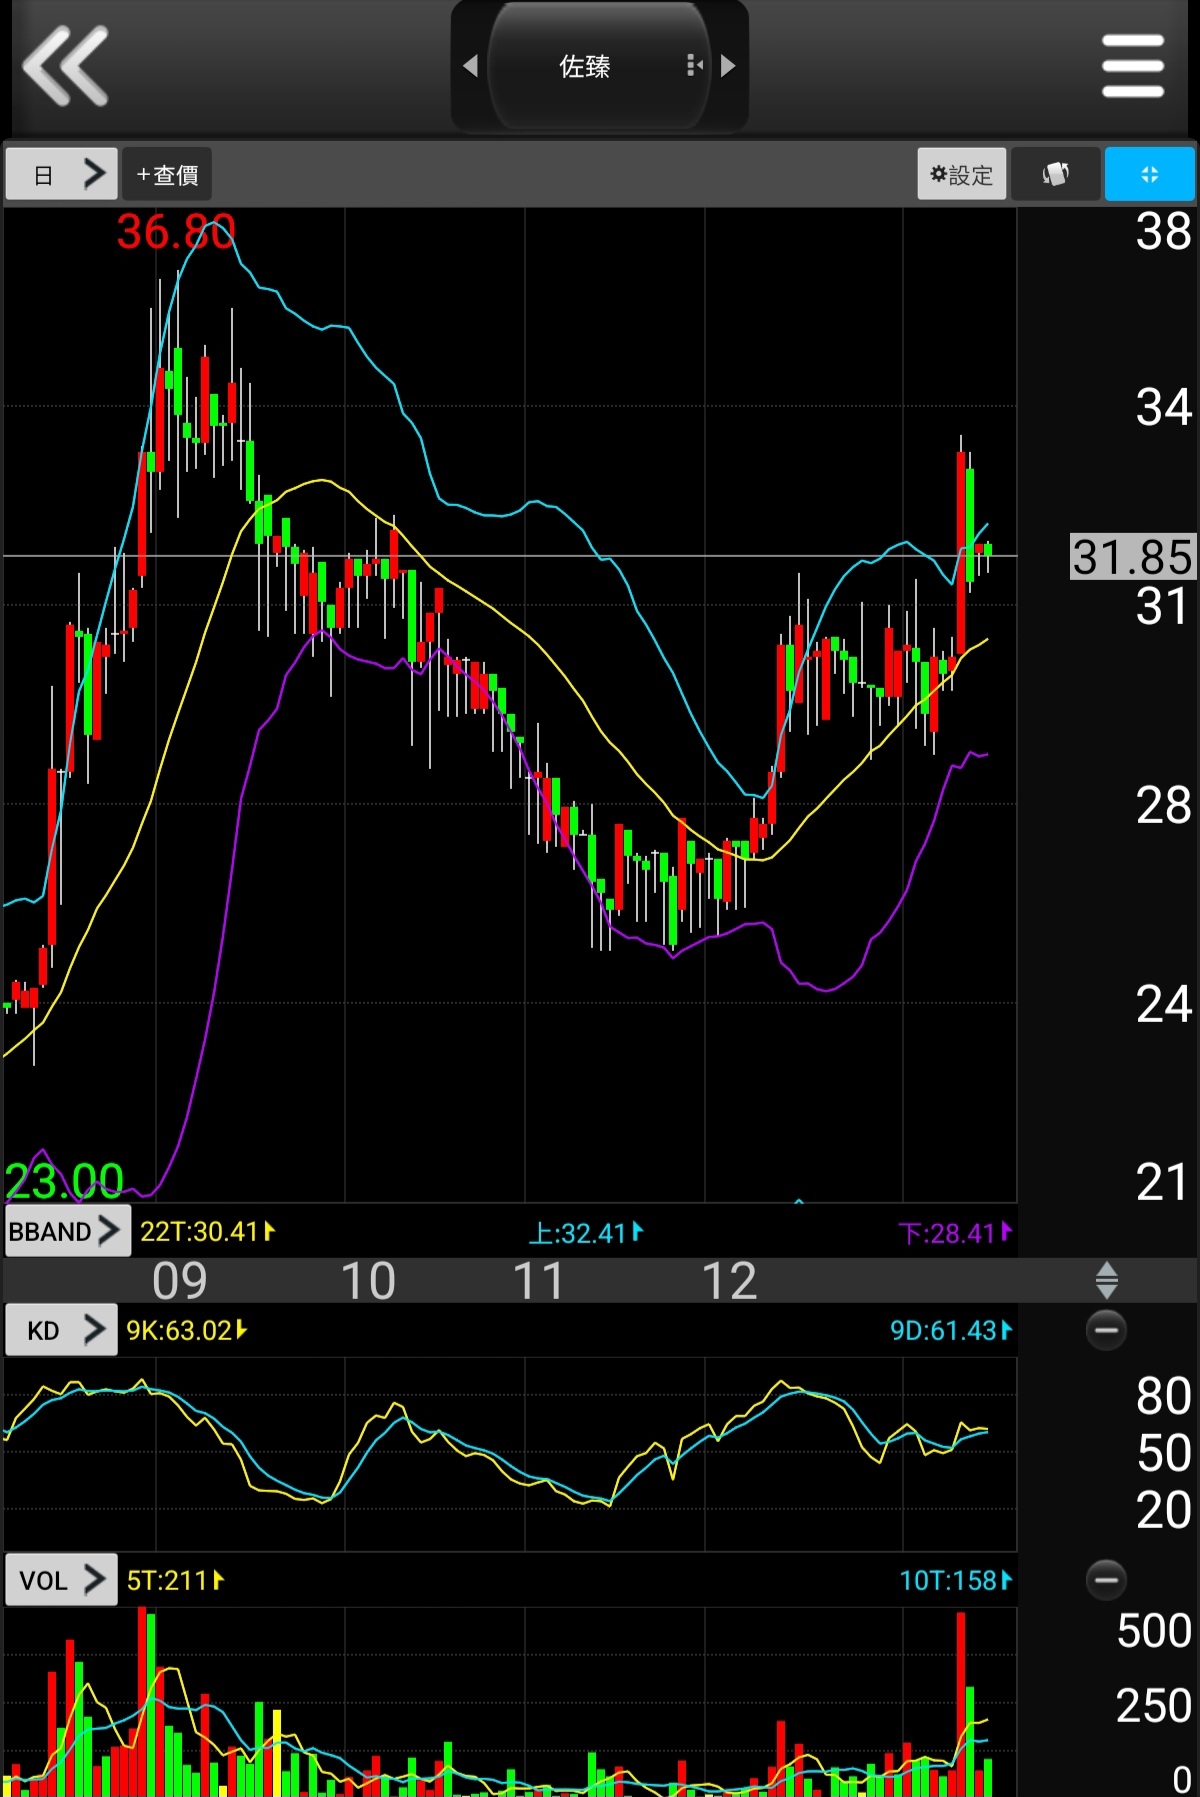Open the BBAND indicator dropdown

pyautogui.click(x=66, y=1231)
